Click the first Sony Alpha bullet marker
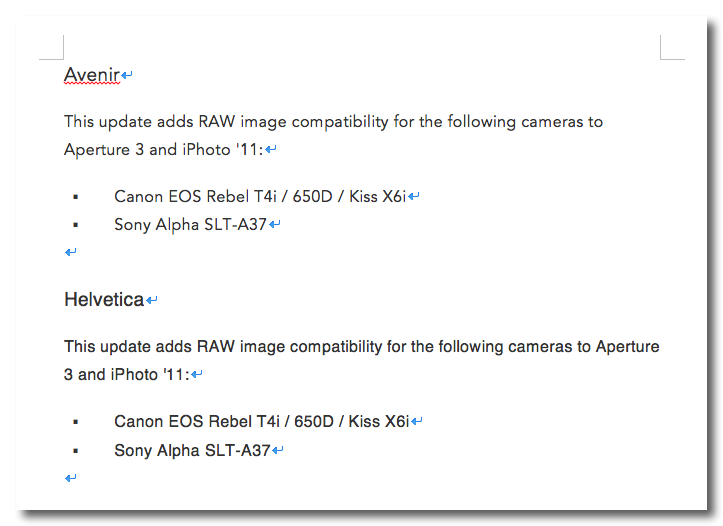The height and width of the screenshot is (526, 723). point(76,225)
